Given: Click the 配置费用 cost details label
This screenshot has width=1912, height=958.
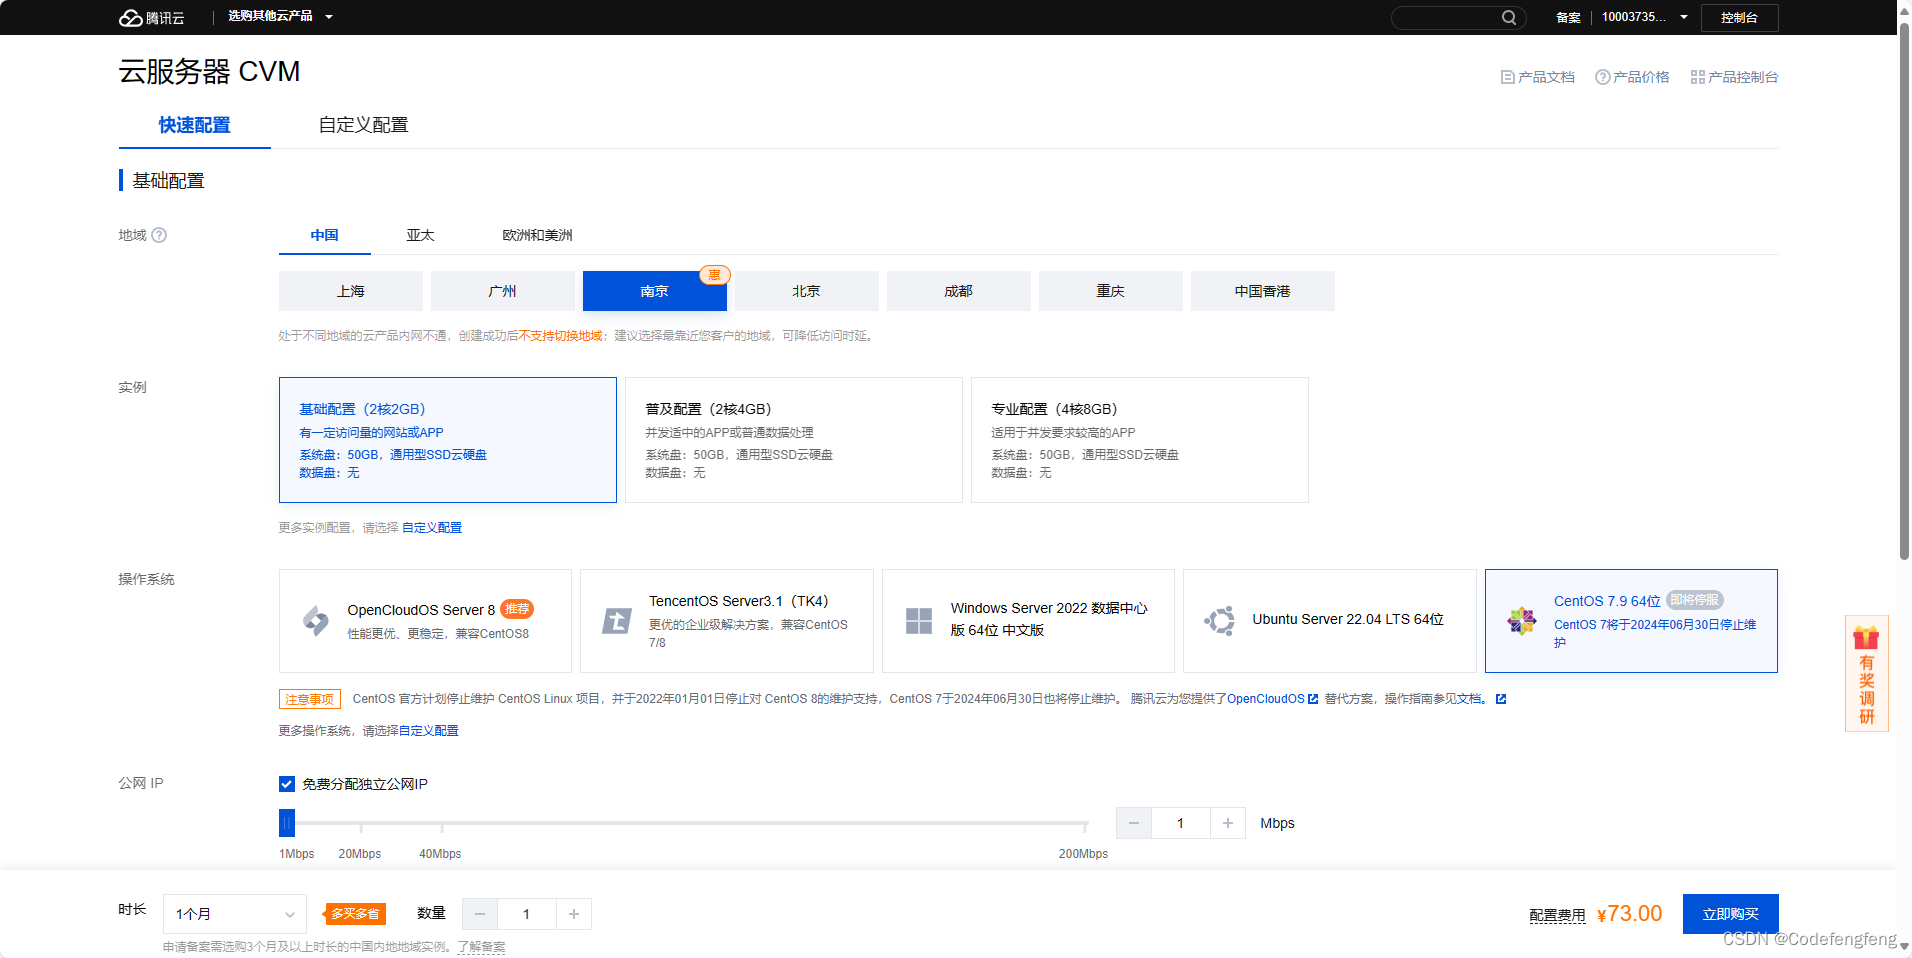Looking at the screenshot, I should click(1557, 915).
